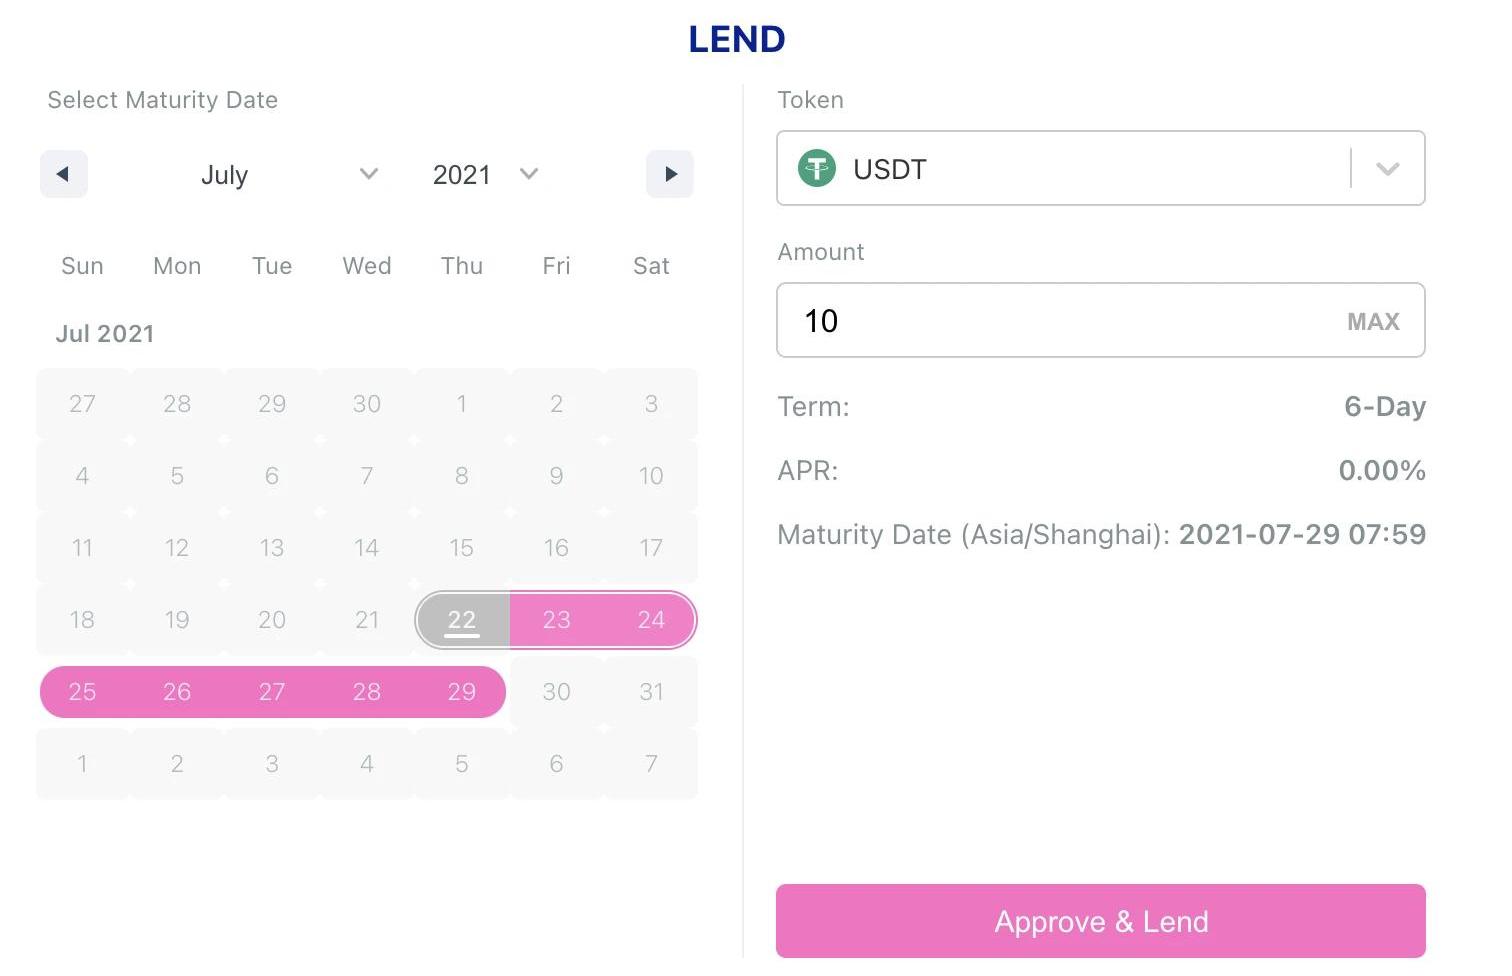Expand the Token selector chevron
Image resolution: width=1512 pixels, height=976 pixels.
coord(1387,169)
